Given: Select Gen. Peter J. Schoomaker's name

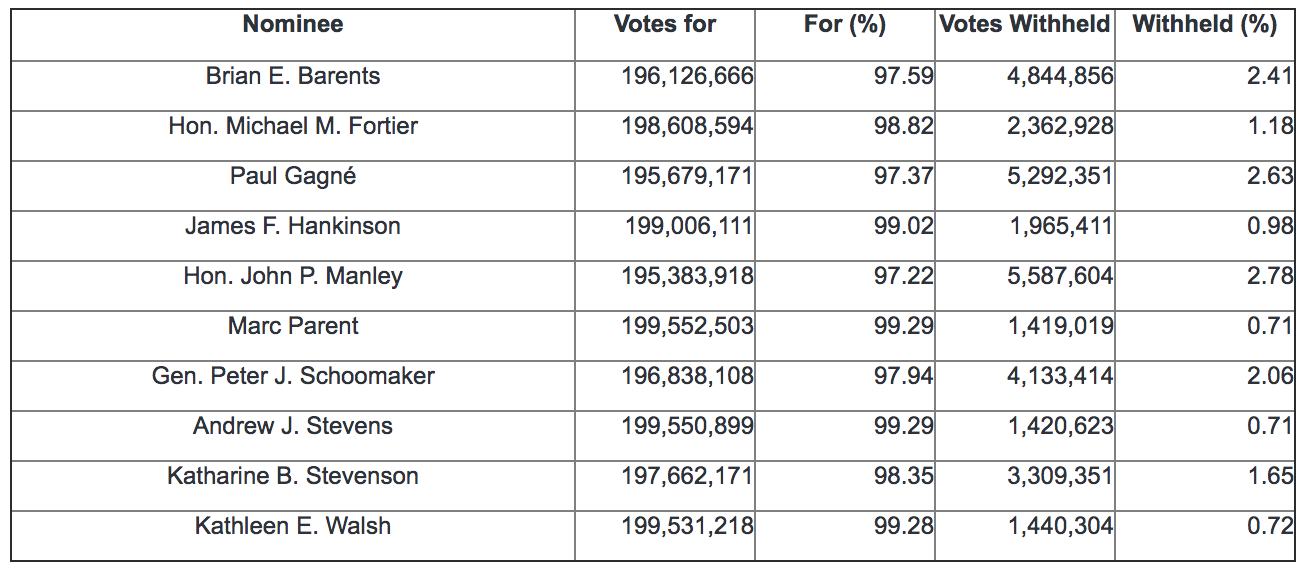Looking at the screenshot, I should [293, 376].
